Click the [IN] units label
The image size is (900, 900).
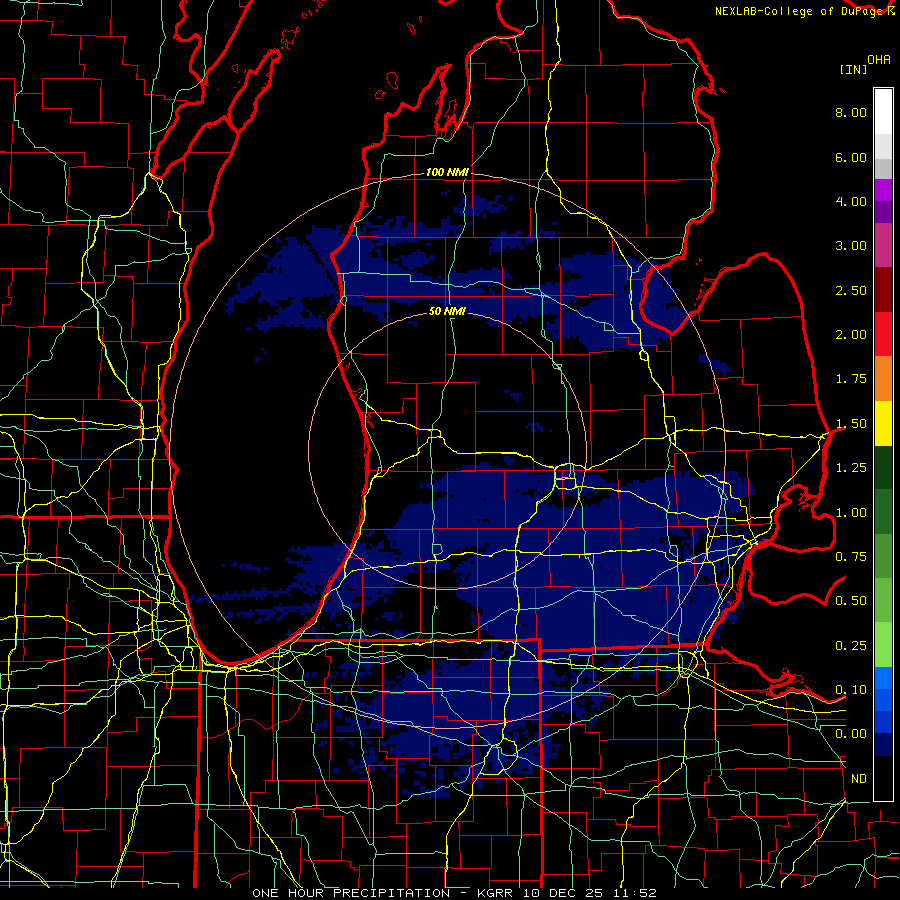click(x=853, y=69)
